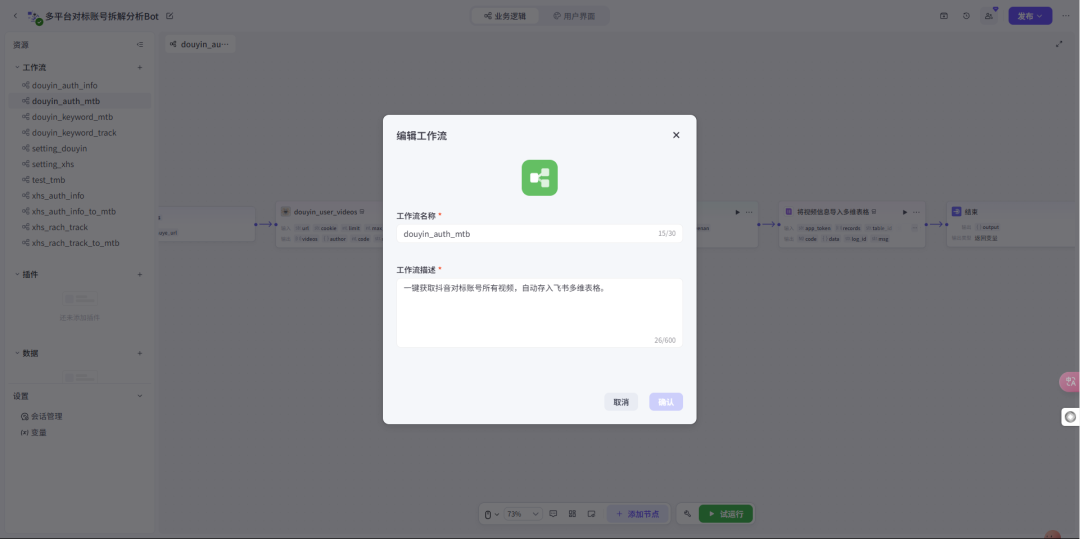This screenshot has width=1080, height=539.
Task: Collapse the 资源 panel with its list icon
Action: click(140, 45)
